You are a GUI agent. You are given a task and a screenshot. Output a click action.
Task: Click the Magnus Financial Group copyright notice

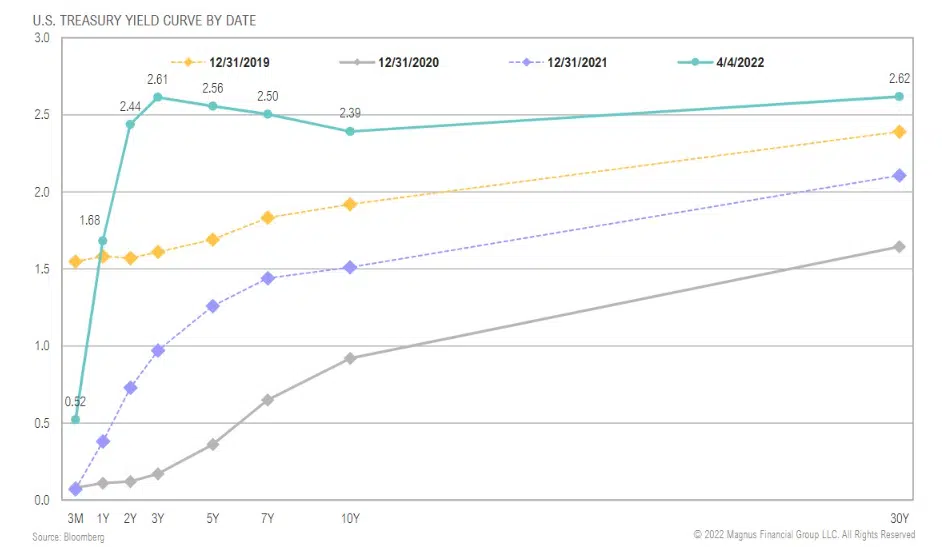click(804, 535)
